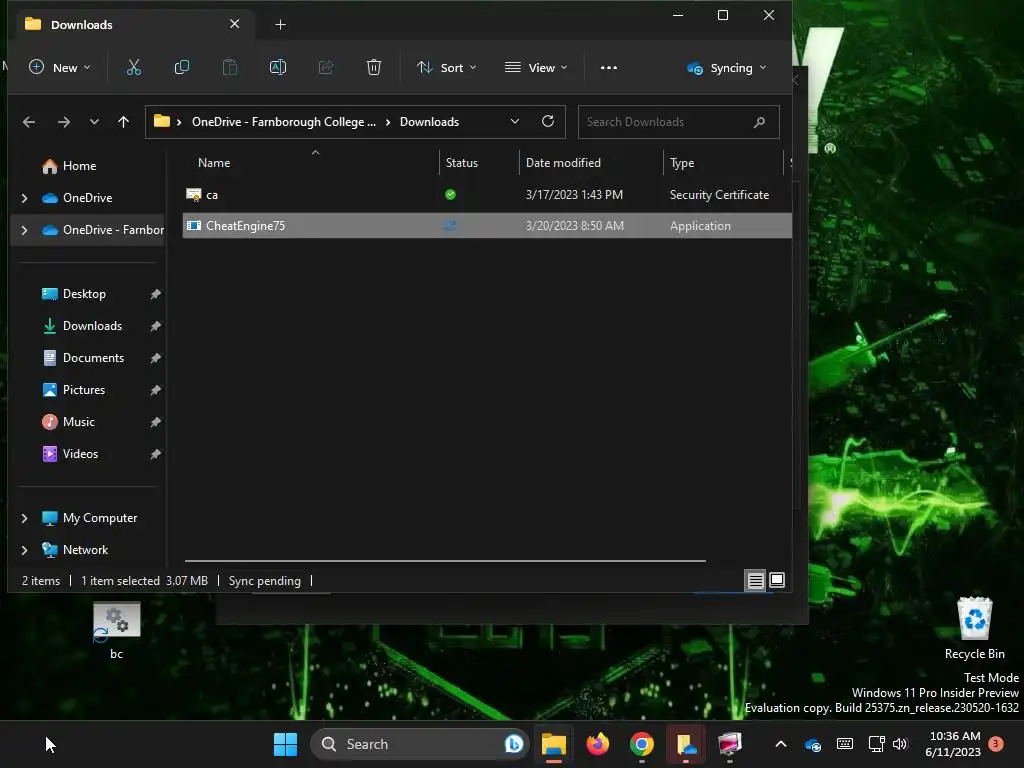
Task: Expand the Network tree node
Action: 24,550
